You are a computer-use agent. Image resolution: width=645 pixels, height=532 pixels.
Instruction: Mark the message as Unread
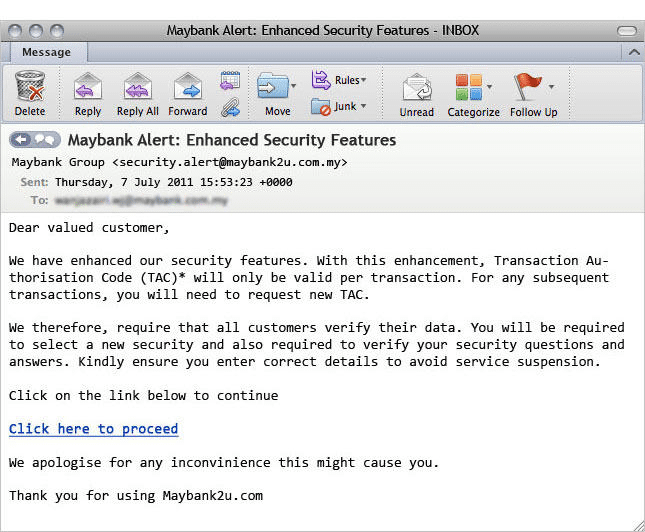pyautogui.click(x=416, y=92)
